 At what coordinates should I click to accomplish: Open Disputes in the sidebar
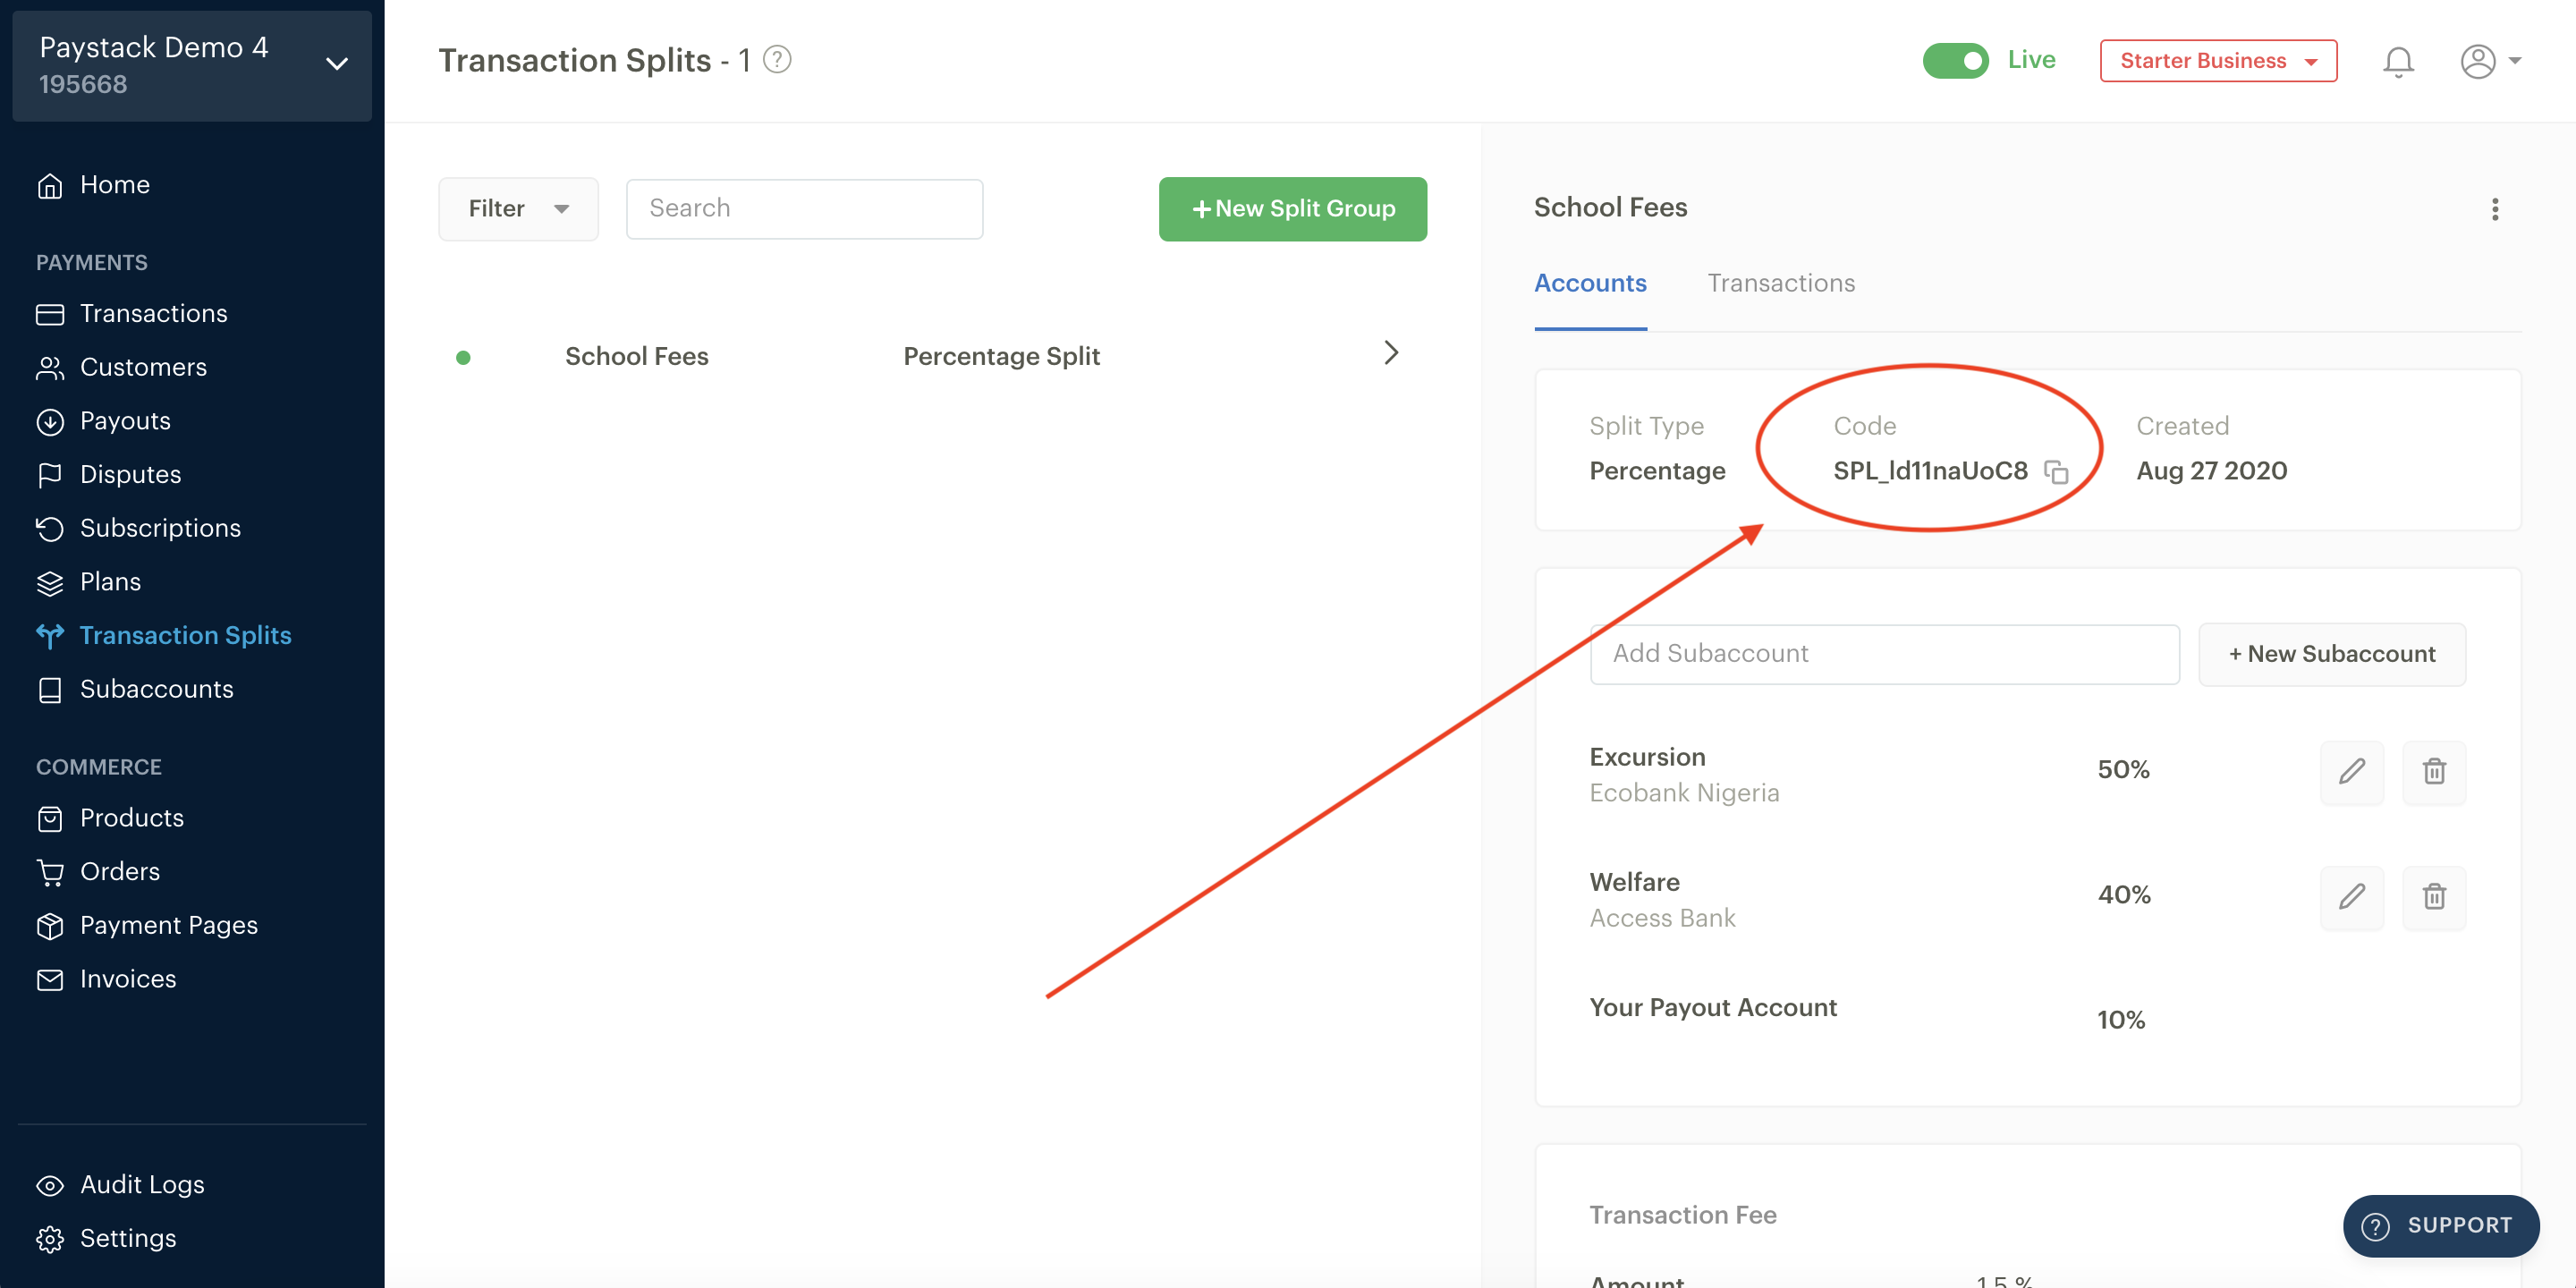coord(109,475)
